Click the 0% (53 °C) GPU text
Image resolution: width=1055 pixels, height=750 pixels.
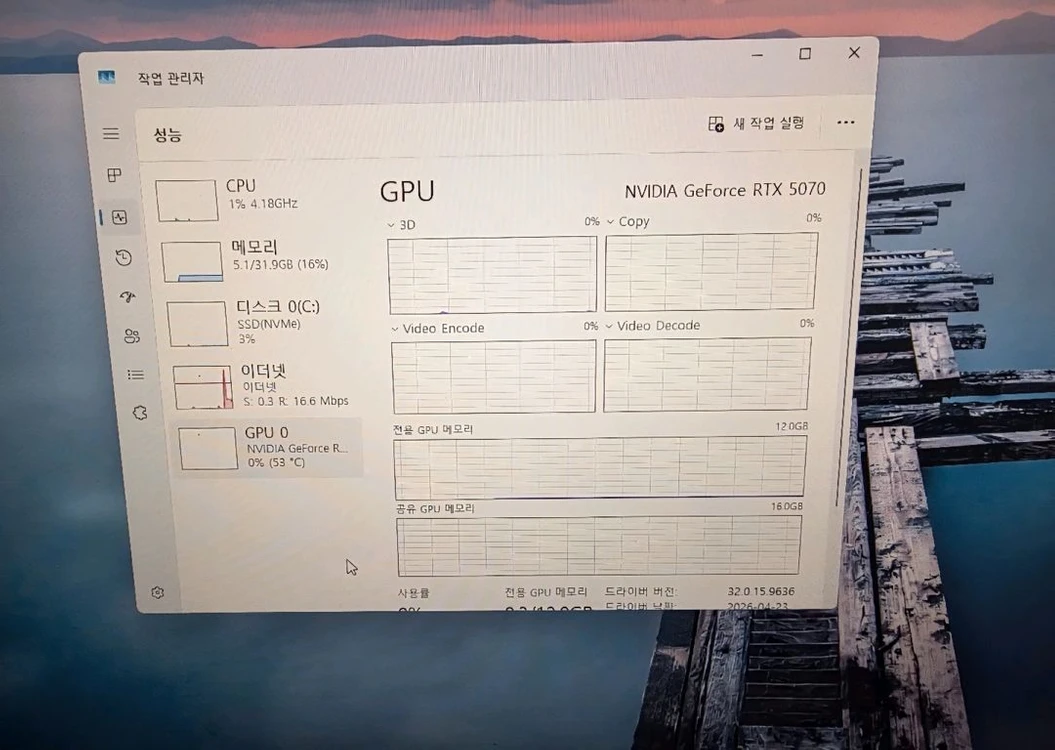point(276,463)
